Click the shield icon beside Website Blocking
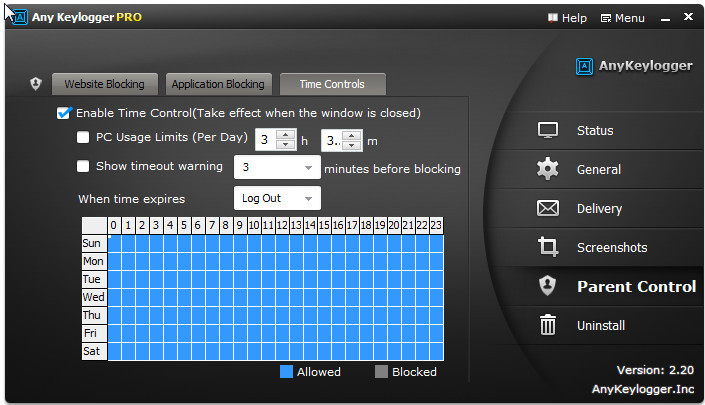The height and width of the screenshot is (405, 705). point(36,84)
